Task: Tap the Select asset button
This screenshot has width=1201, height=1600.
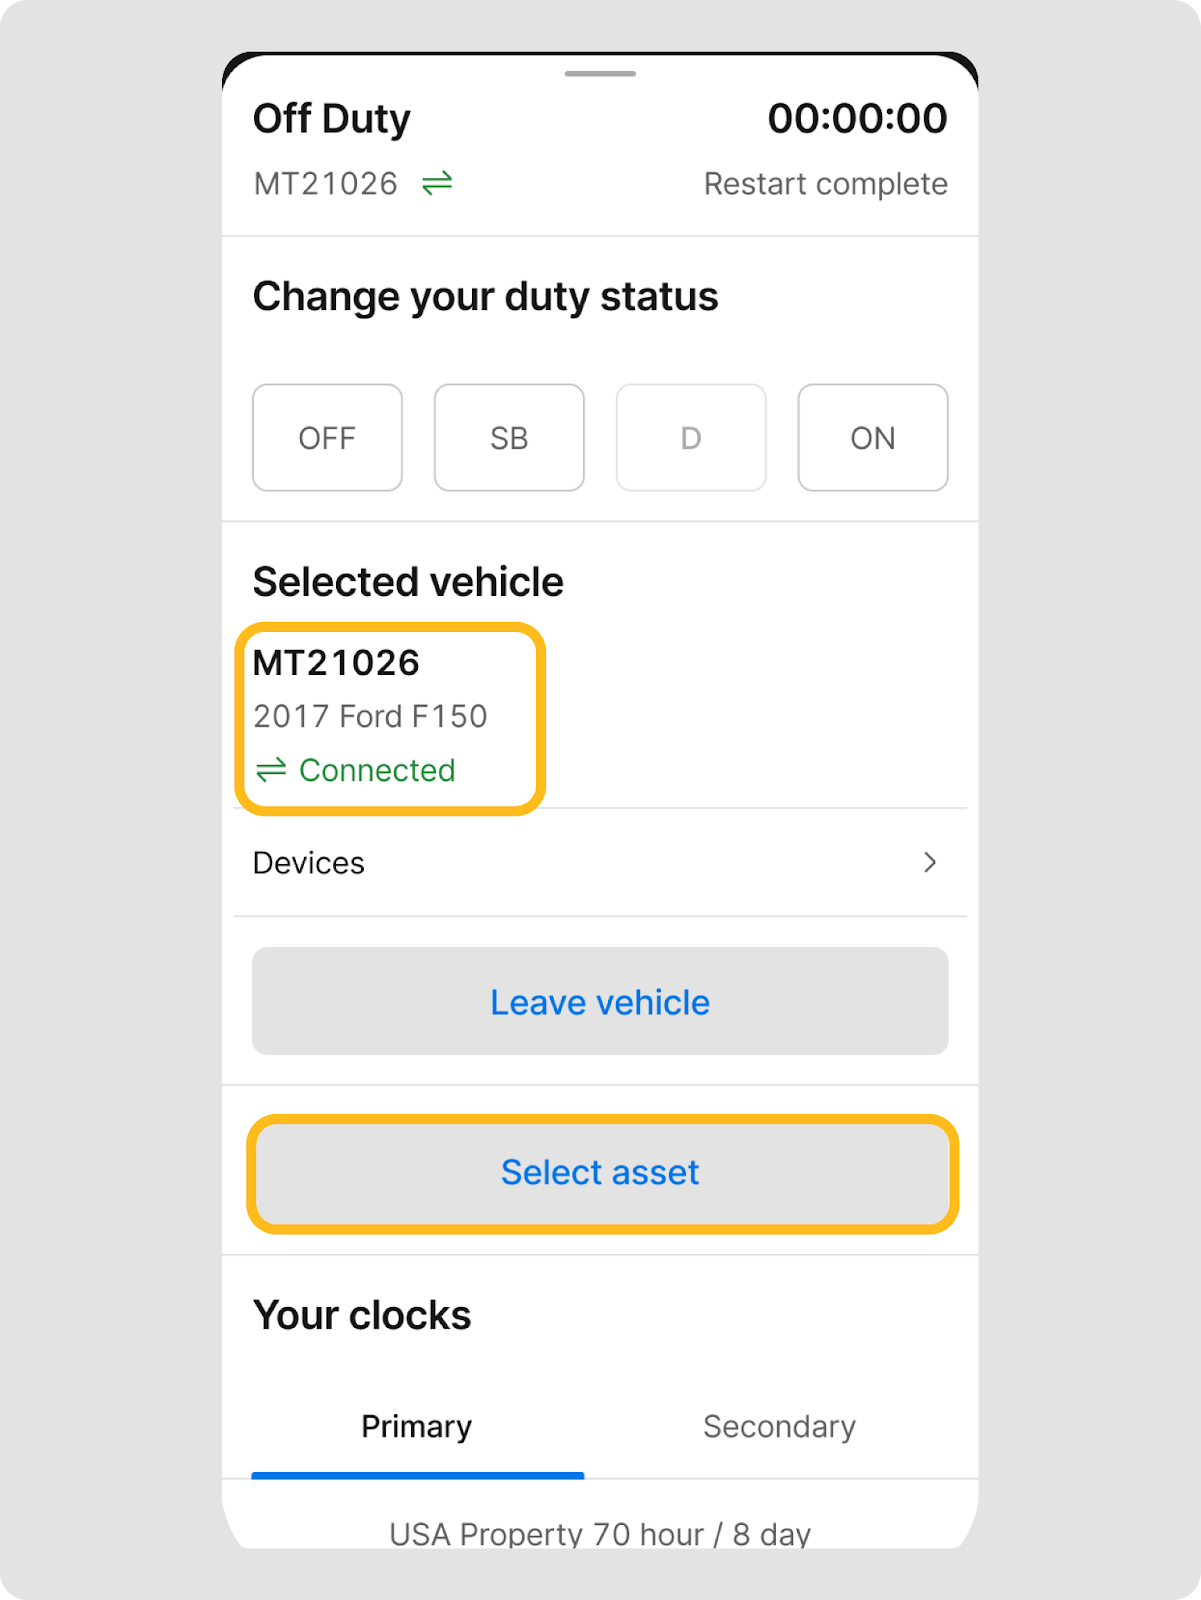Action: 600,1172
